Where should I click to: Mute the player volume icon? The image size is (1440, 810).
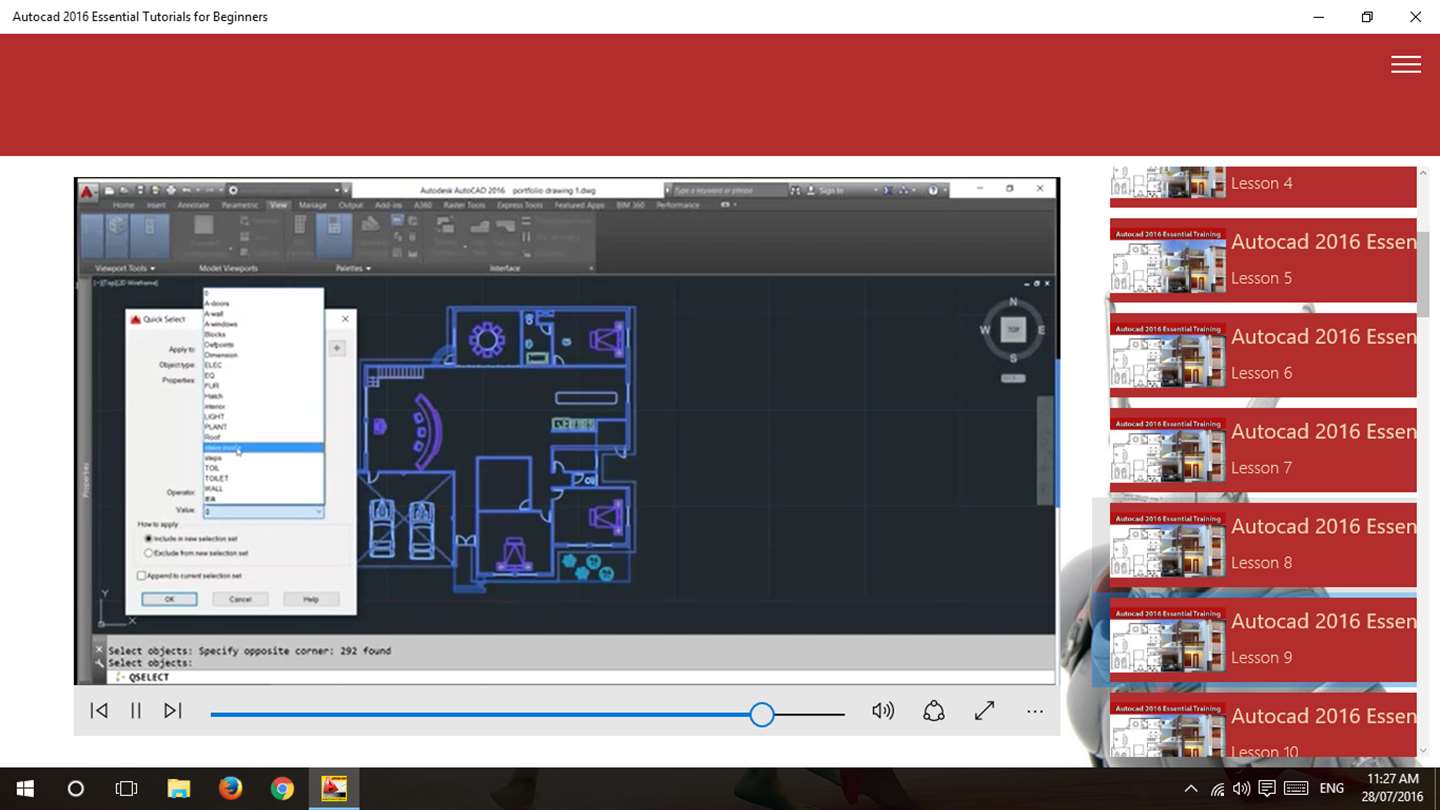point(882,711)
